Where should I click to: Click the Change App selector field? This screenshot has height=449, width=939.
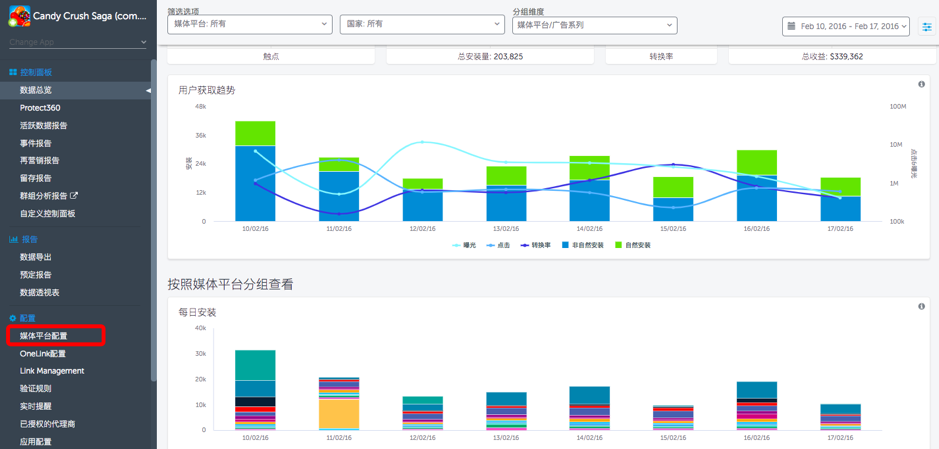78,42
